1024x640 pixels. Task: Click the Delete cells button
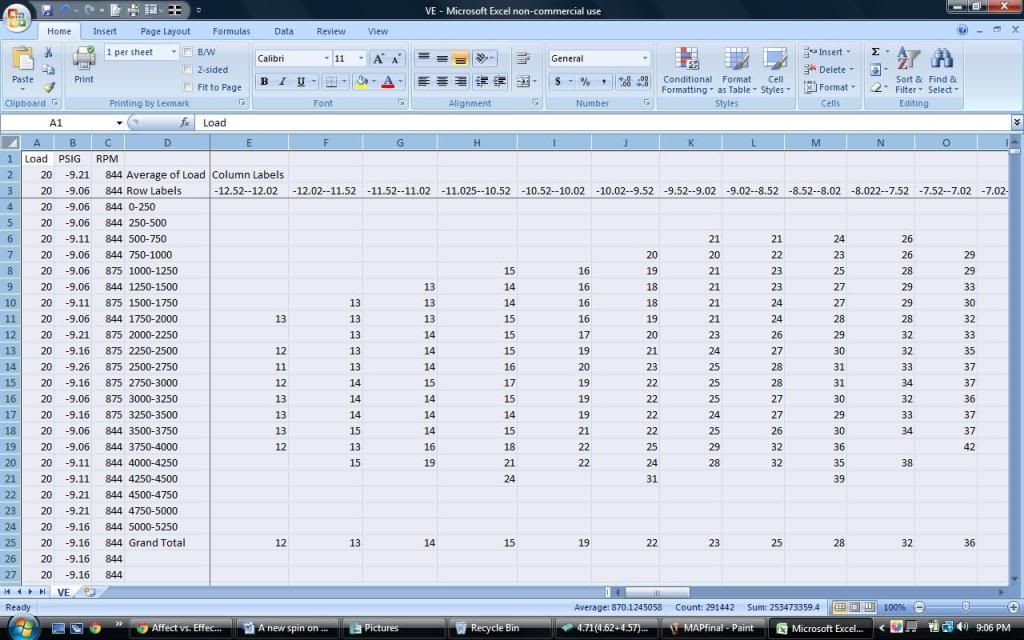coord(829,69)
